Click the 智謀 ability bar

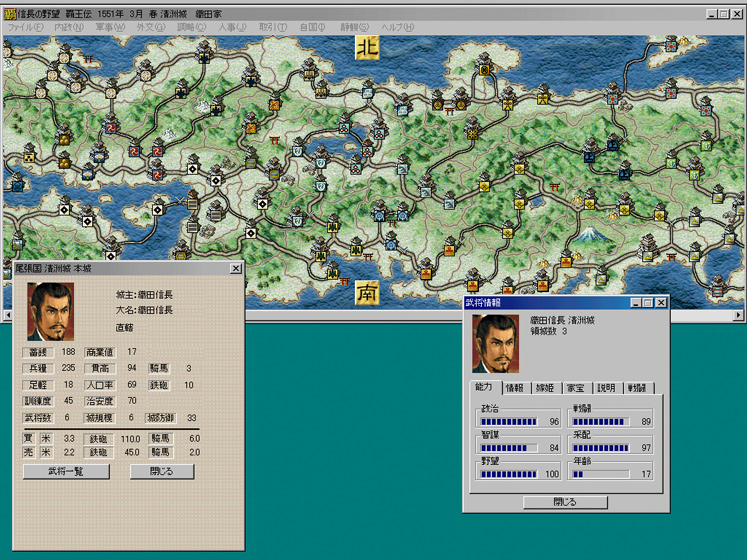tap(509, 448)
